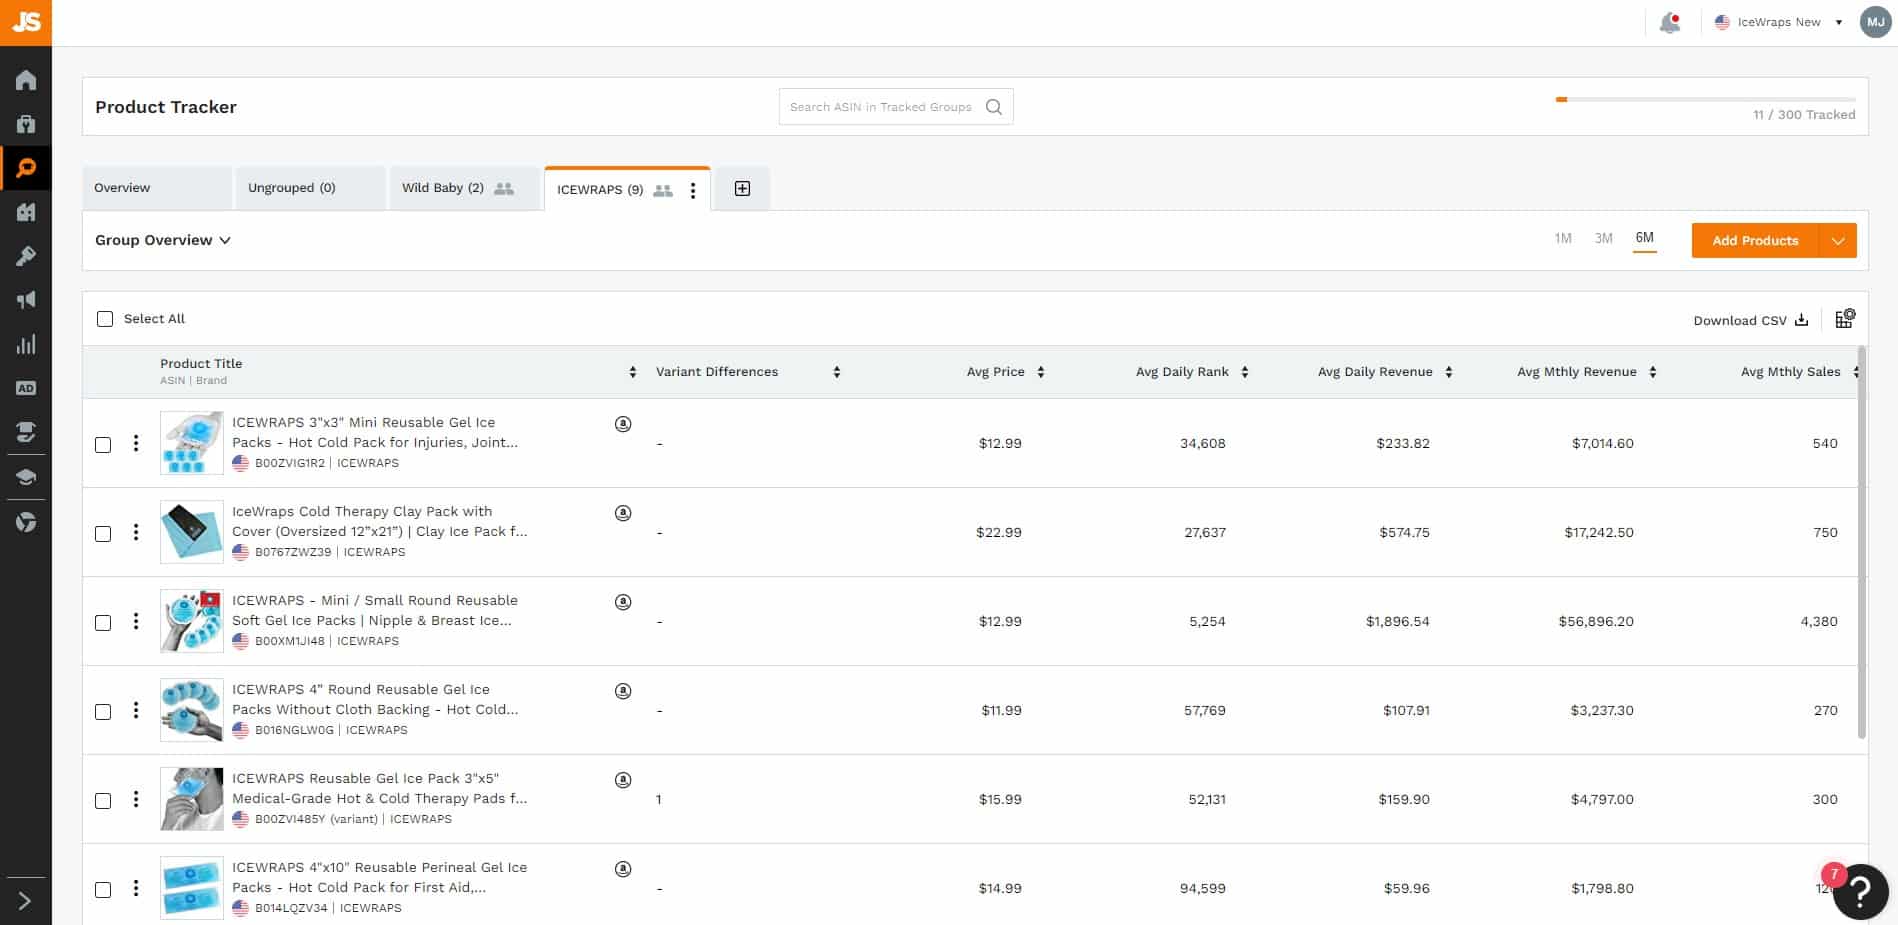Click the Clay Pack product thumbnail
The height and width of the screenshot is (925, 1898).
(x=192, y=532)
